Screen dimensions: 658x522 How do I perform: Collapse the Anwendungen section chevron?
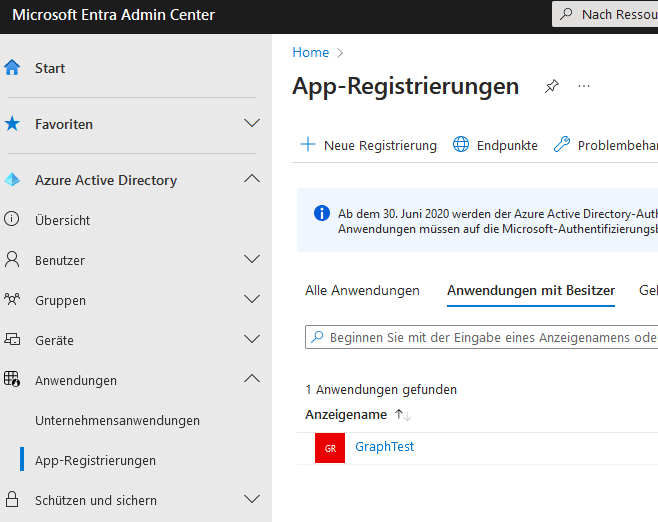click(x=252, y=380)
